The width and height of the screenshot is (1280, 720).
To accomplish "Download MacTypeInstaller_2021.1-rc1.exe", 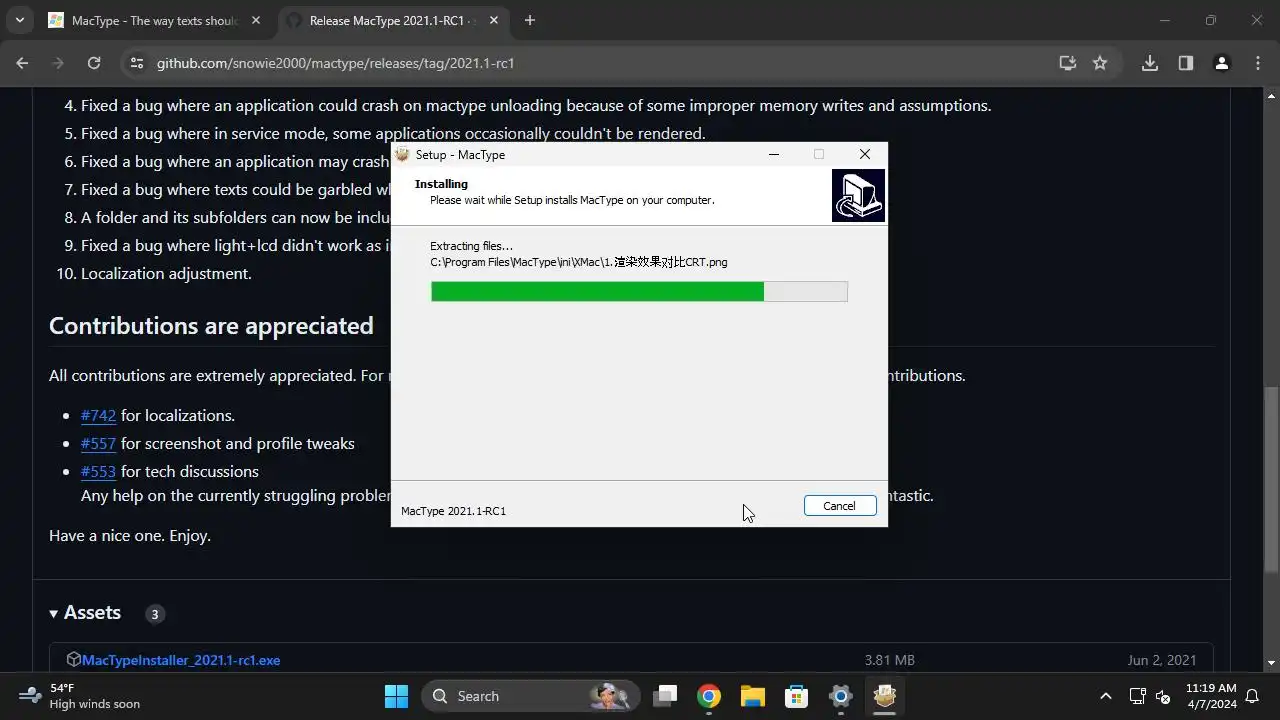I will (x=181, y=660).
